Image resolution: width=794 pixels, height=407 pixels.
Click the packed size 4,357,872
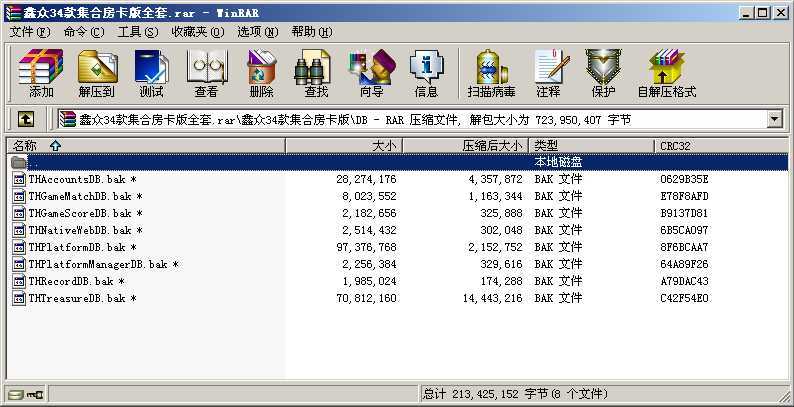tap(495, 179)
